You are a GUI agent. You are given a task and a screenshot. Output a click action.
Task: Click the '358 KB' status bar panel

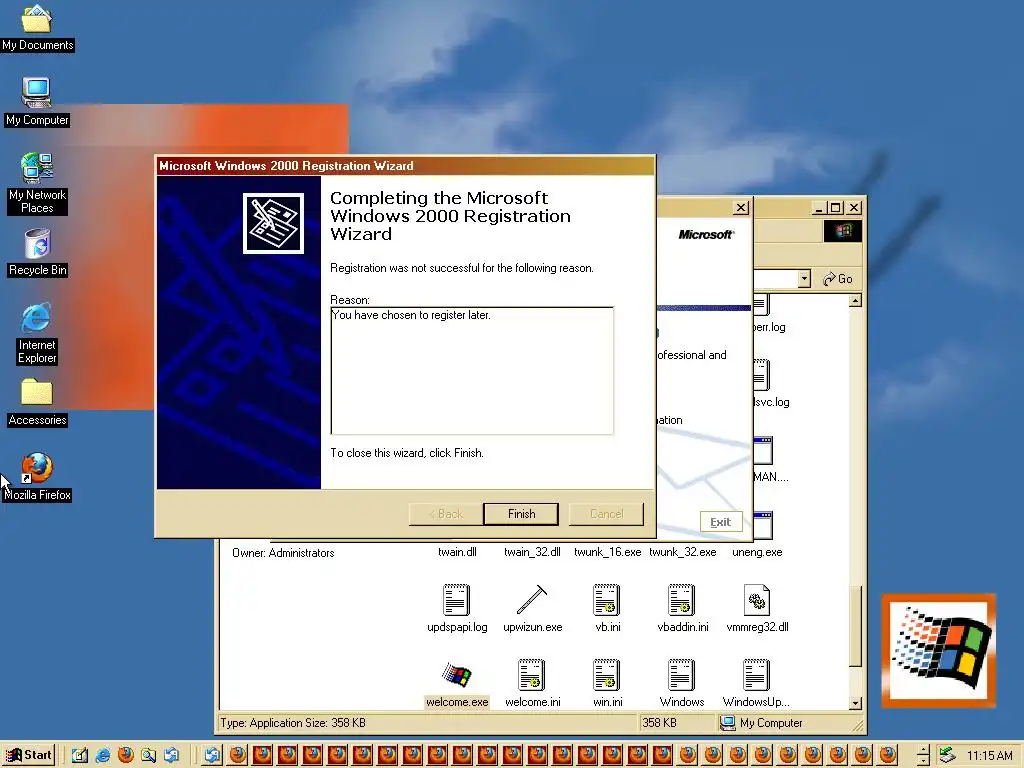pos(677,723)
